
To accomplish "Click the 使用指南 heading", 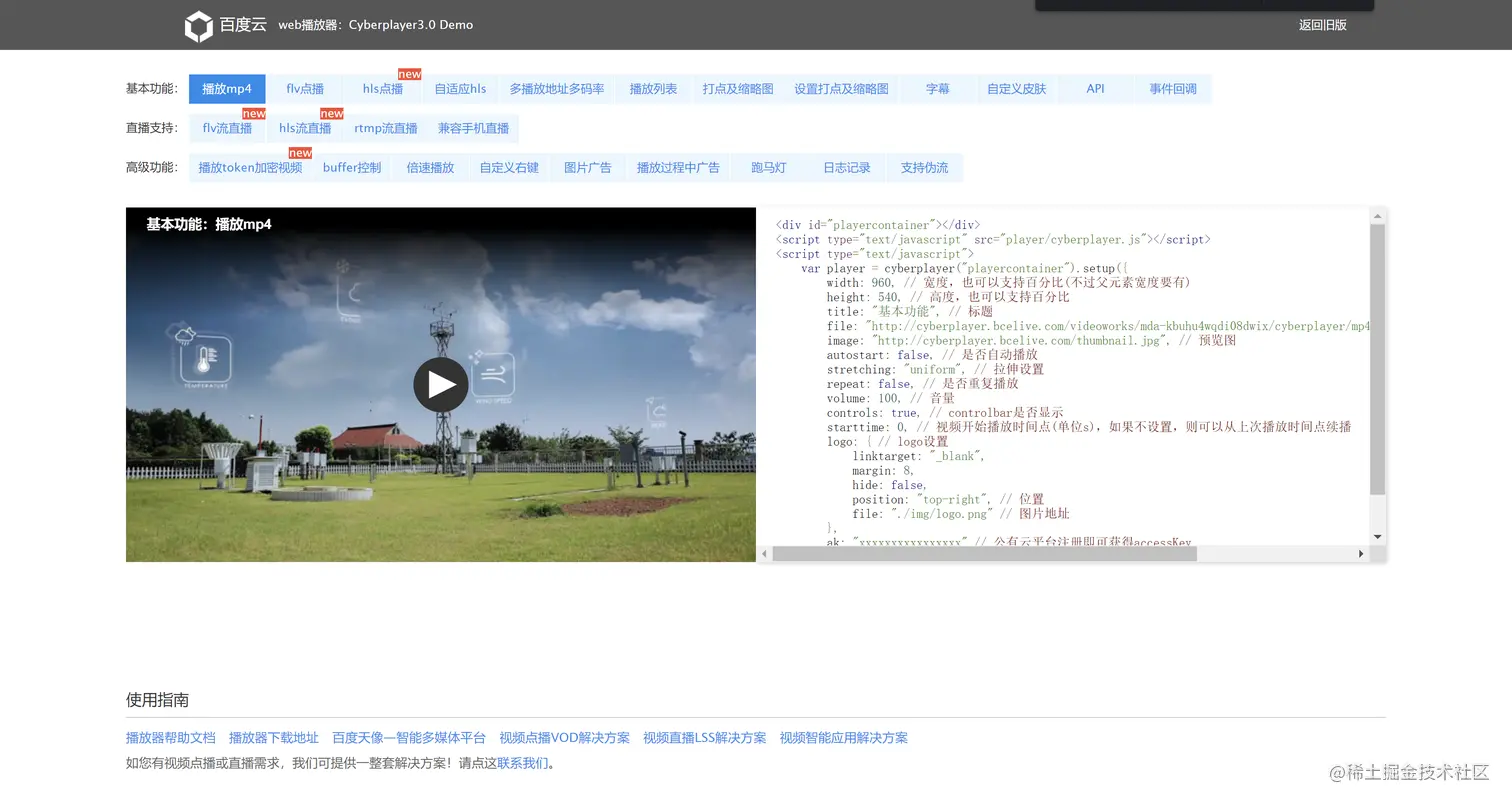I will [x=157, y=700].
